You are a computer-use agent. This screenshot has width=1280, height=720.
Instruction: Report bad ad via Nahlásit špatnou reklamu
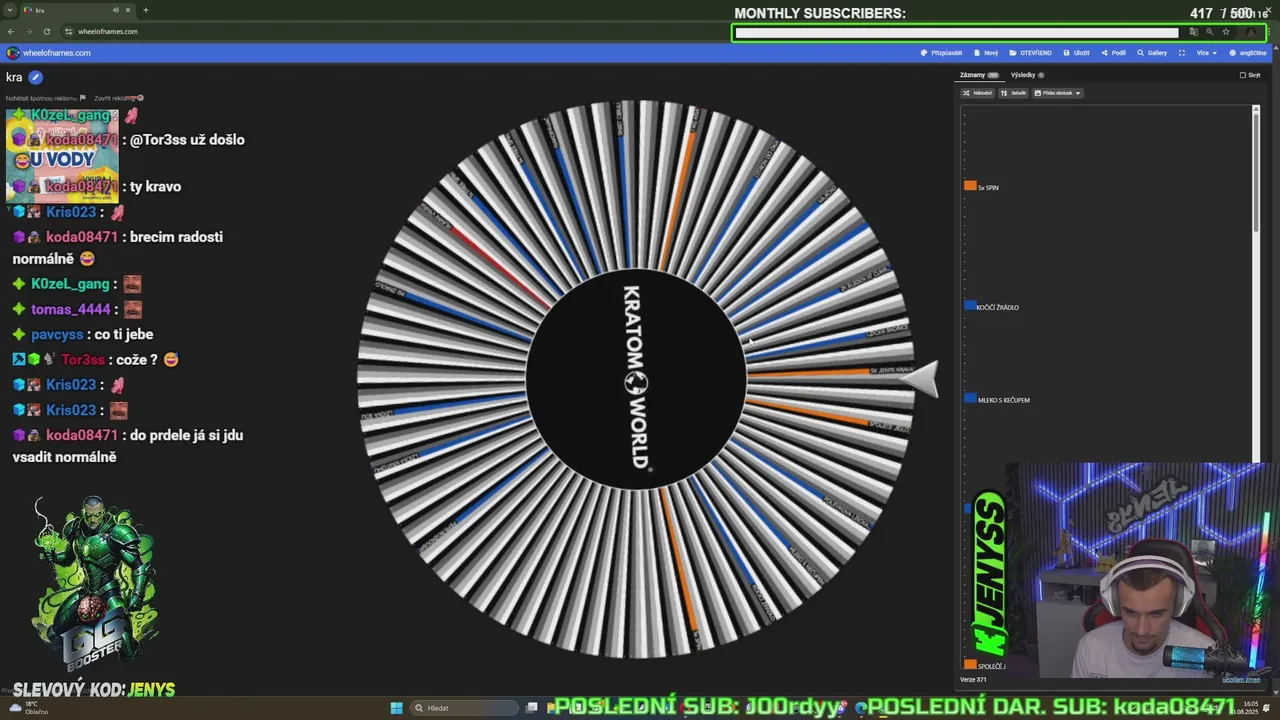click(46, 98)
